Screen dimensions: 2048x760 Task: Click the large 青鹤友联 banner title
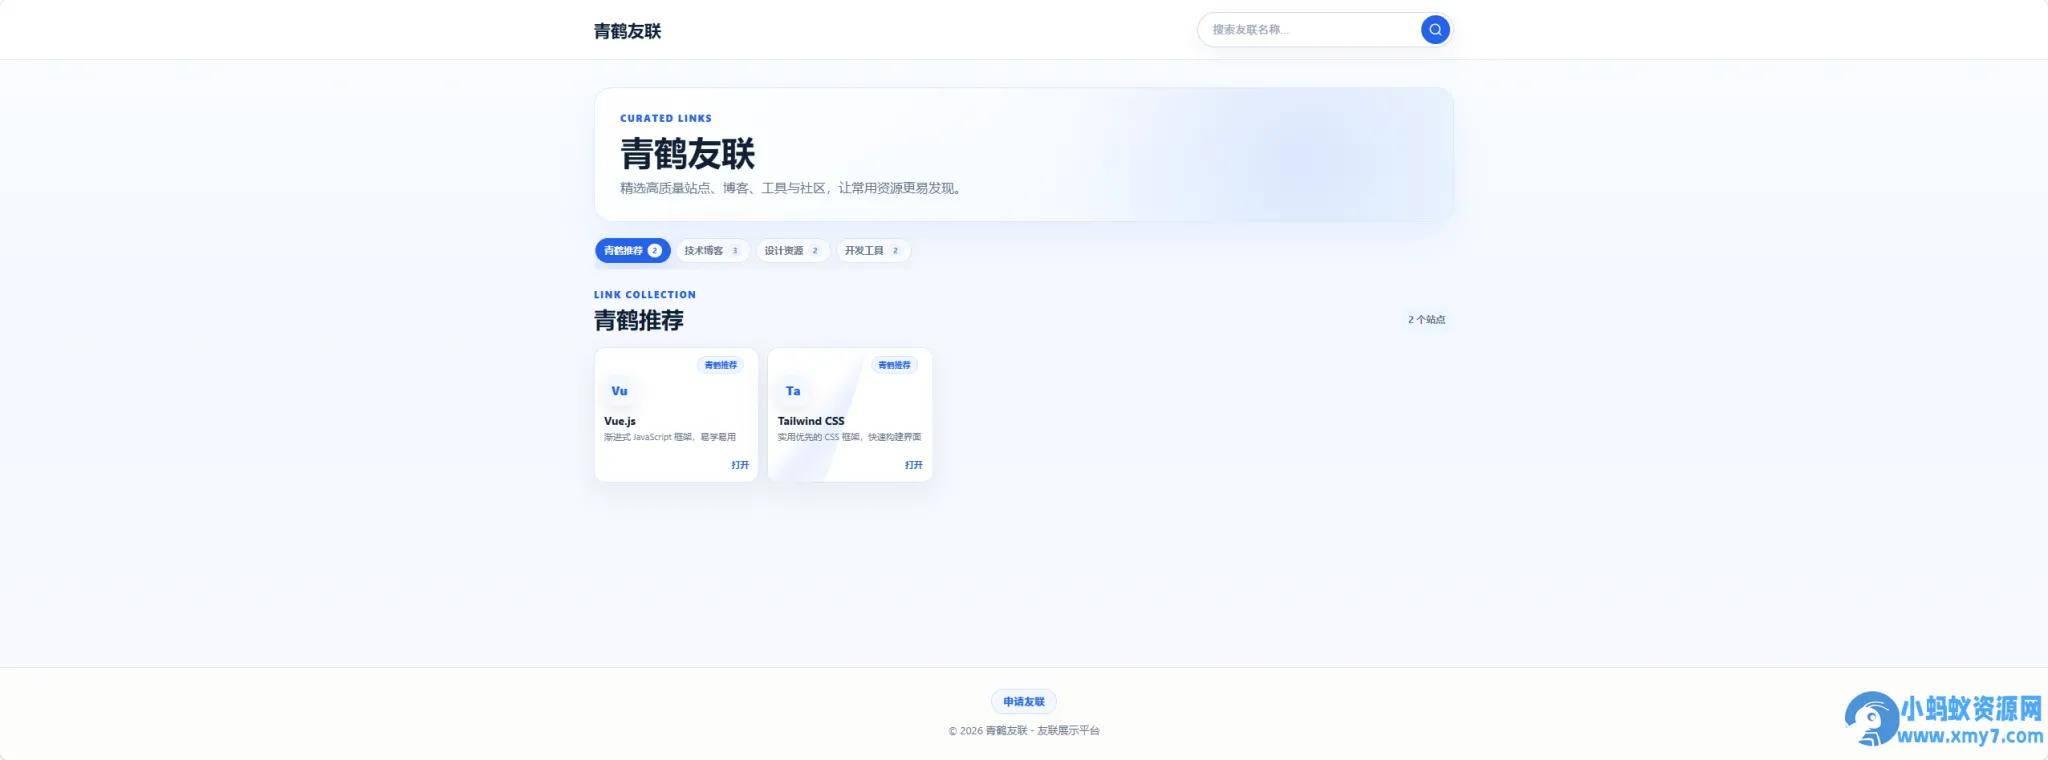pyautogui.click(x=688, y=154)
